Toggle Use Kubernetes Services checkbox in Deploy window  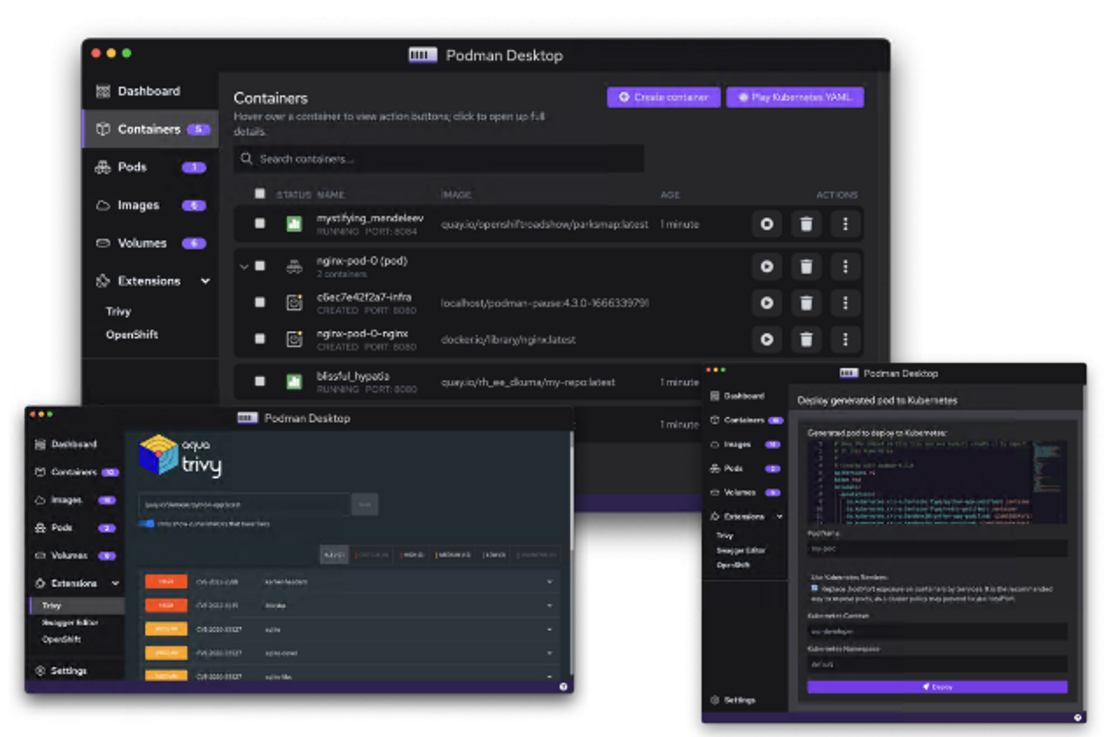click(x=814, y=589)
